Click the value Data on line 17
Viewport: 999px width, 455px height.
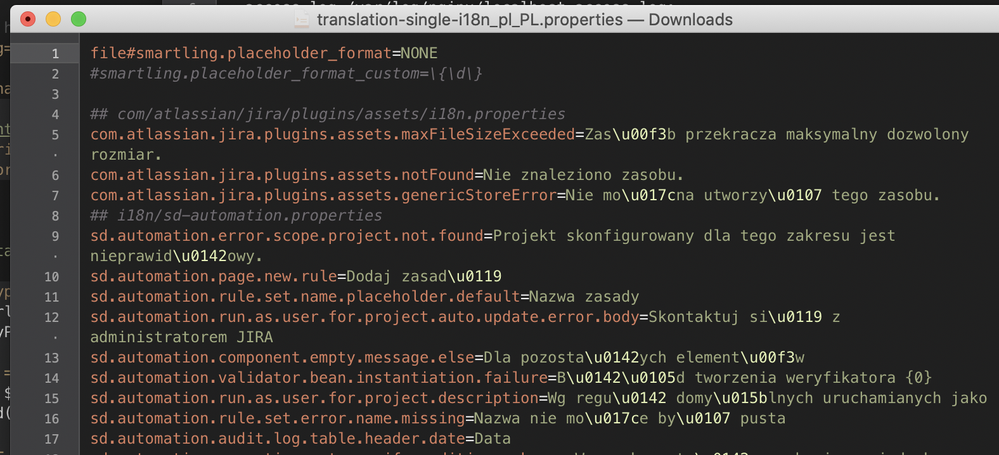(492, 439)
